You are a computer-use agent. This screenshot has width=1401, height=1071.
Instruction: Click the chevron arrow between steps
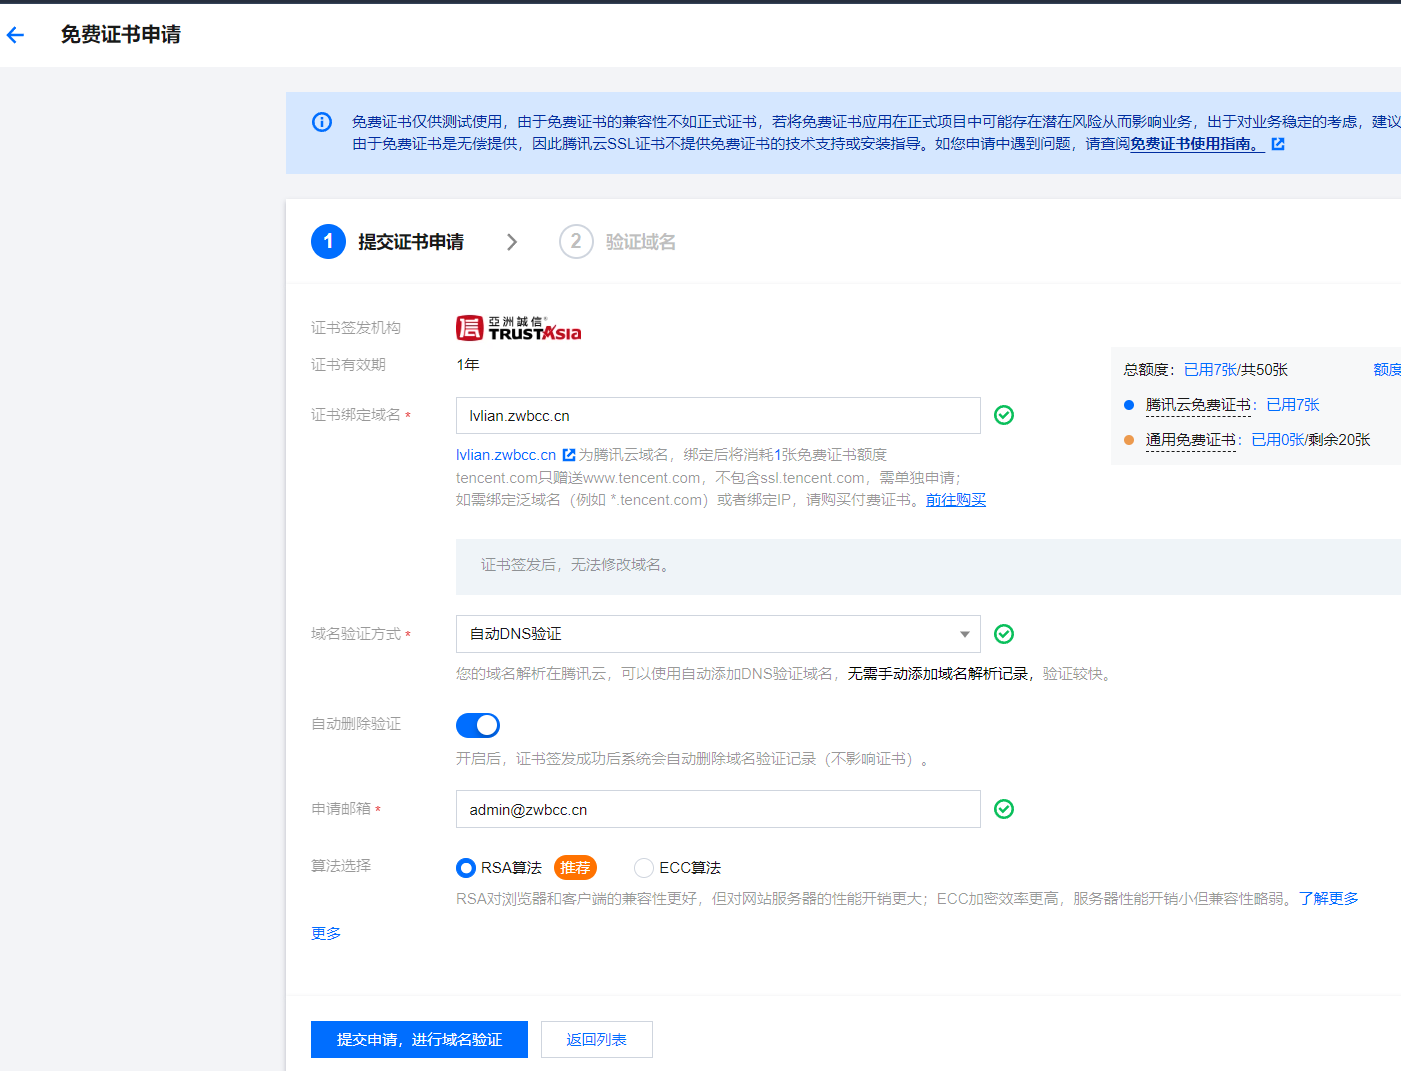pyautogui.click(x=512, y=242)
